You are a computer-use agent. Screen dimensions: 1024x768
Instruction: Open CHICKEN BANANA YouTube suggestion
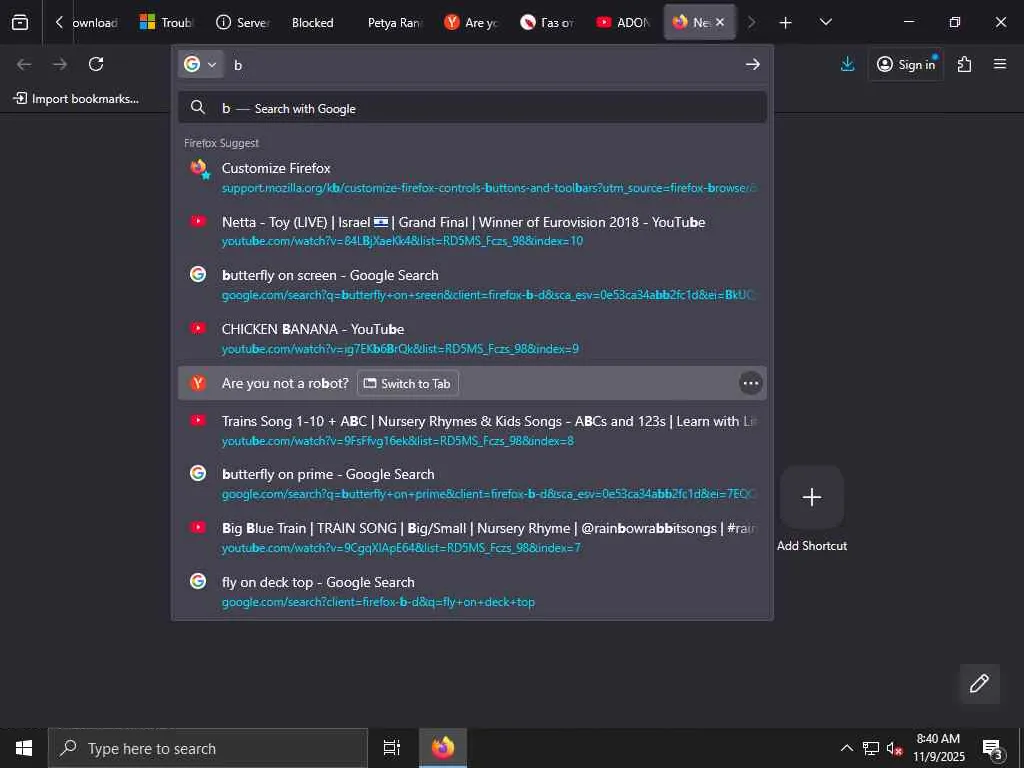pyautogui.click(x=472, y=338)
